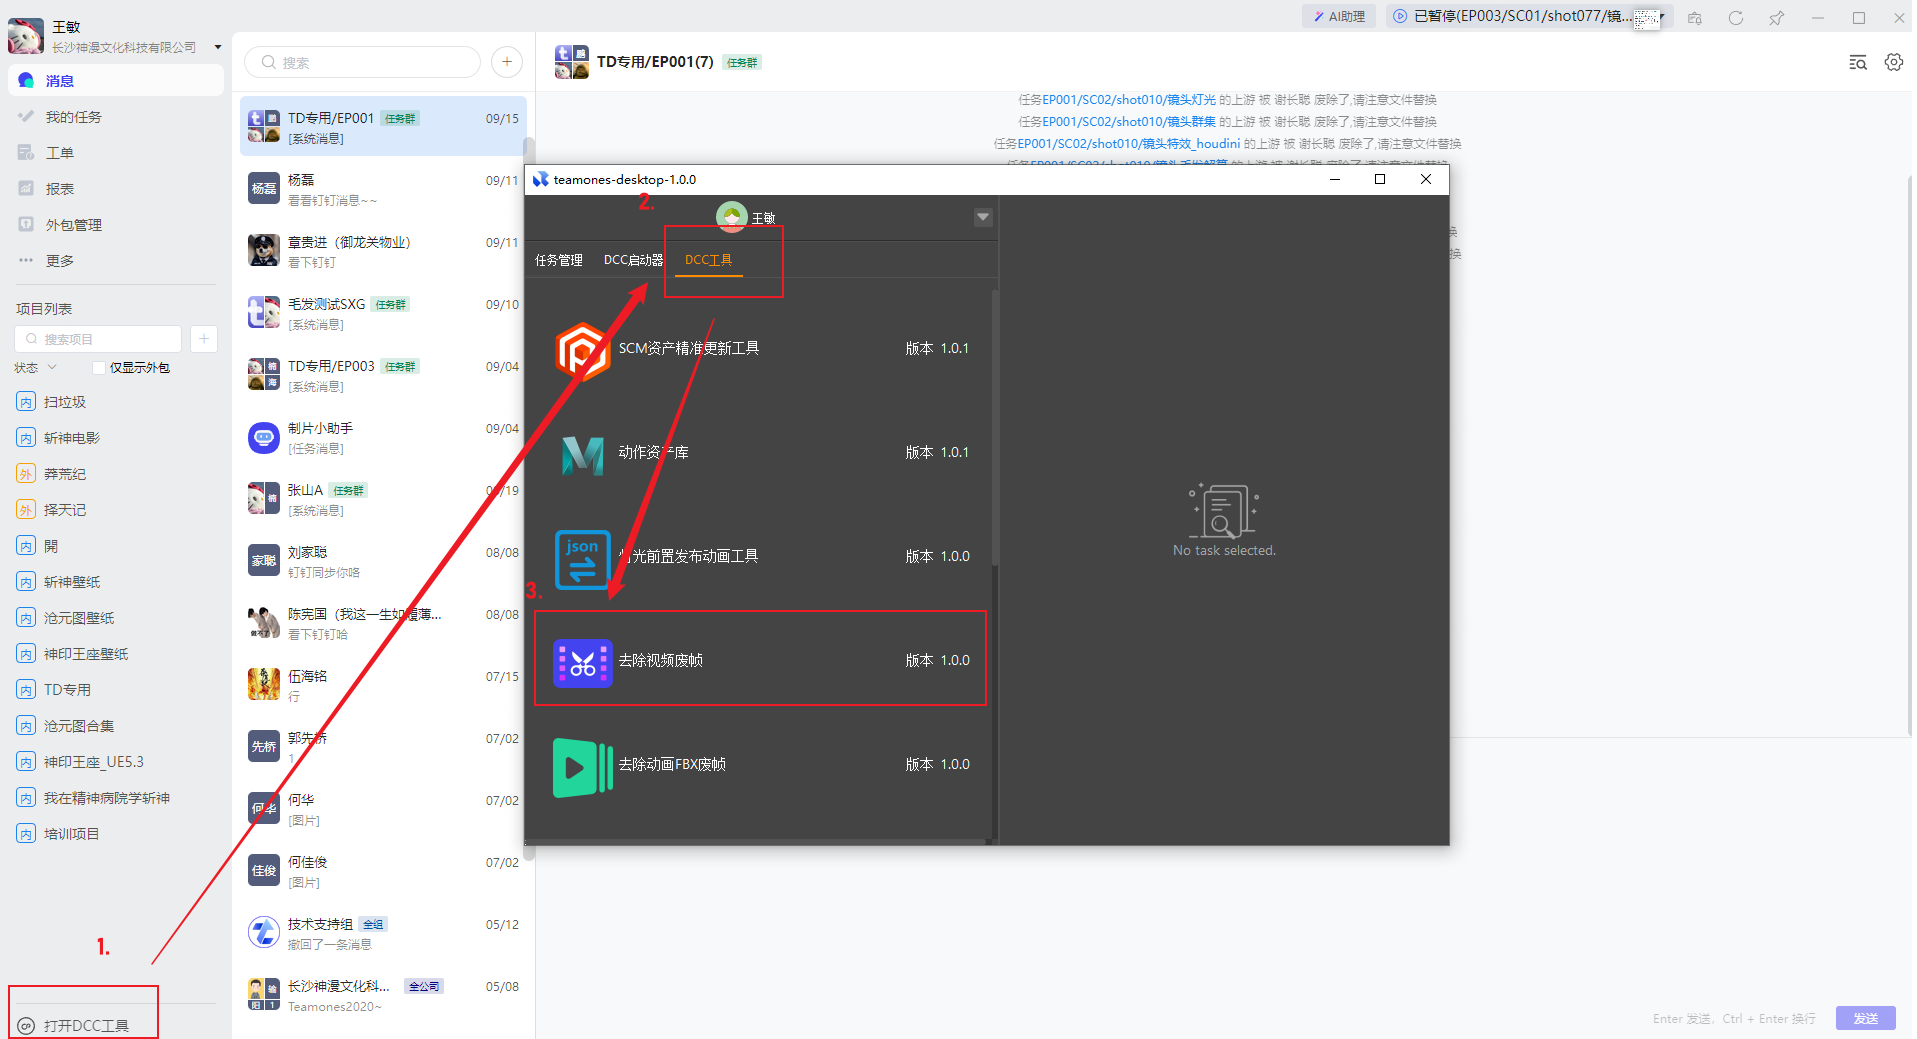
Task: Click the refresh icon in title bar
Action: 1735,17
